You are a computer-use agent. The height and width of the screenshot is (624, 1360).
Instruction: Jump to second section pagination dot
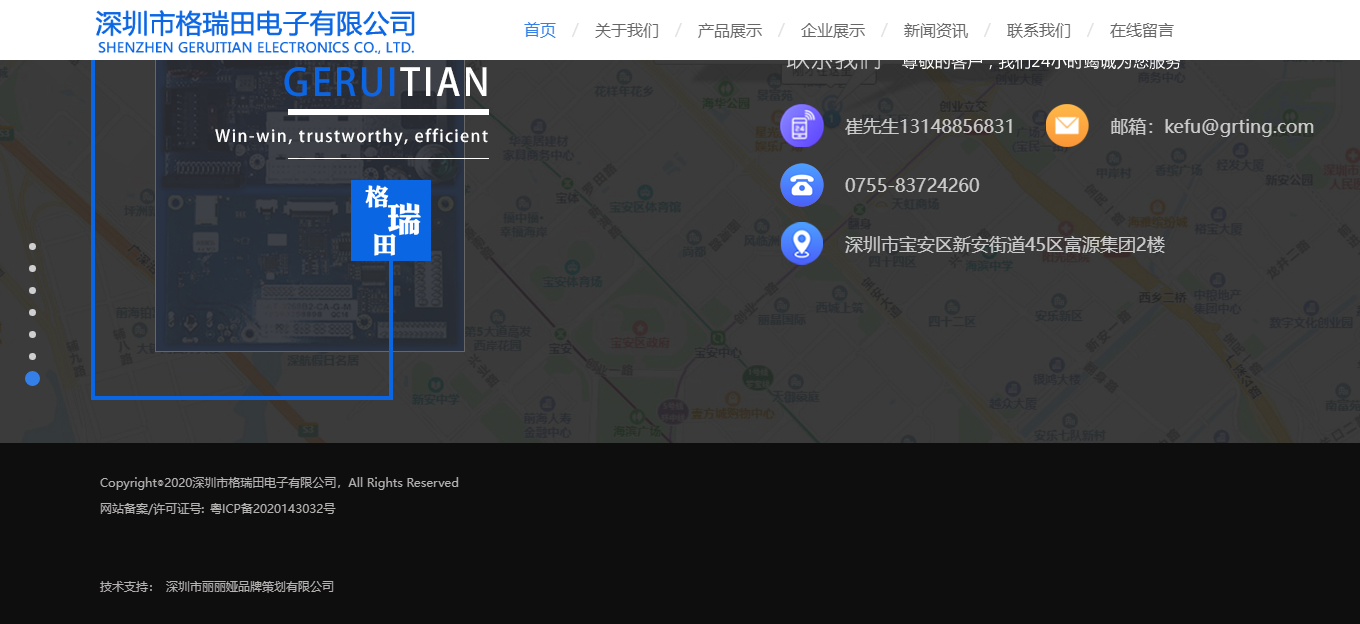(32, 268)
